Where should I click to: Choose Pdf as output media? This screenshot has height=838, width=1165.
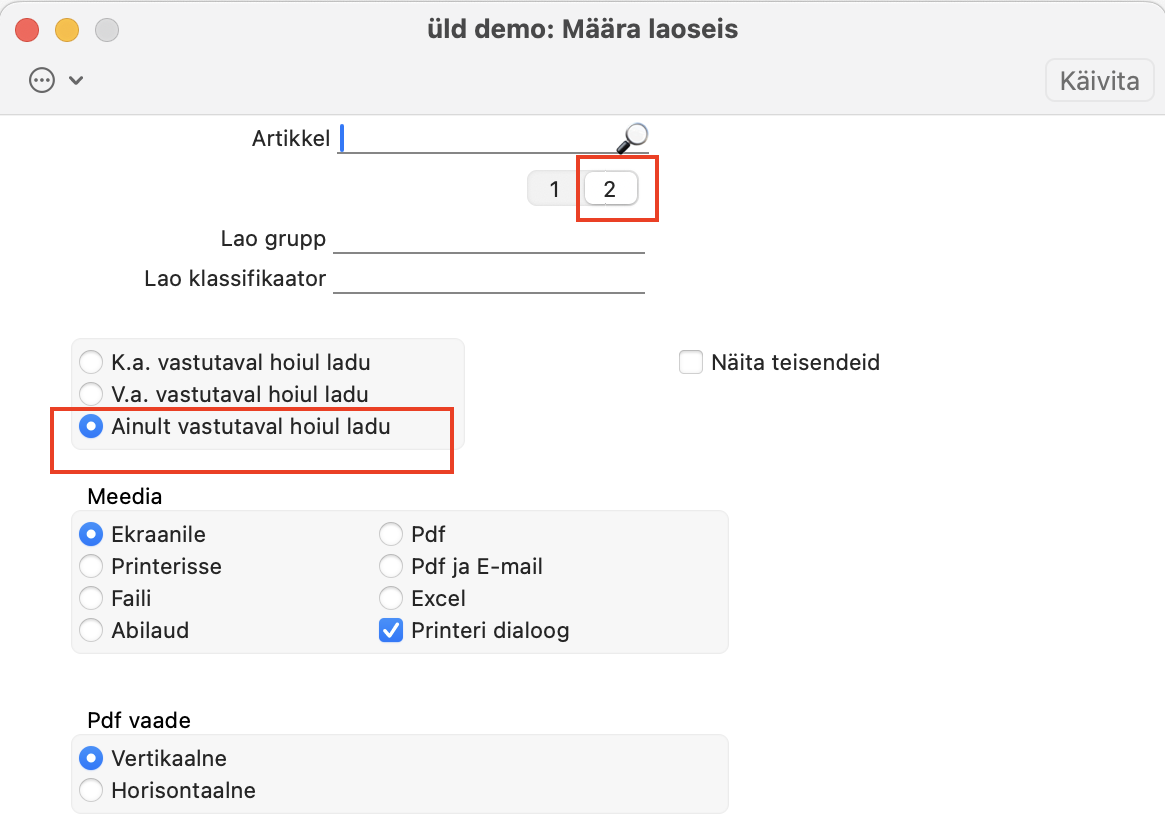(391, 535)
